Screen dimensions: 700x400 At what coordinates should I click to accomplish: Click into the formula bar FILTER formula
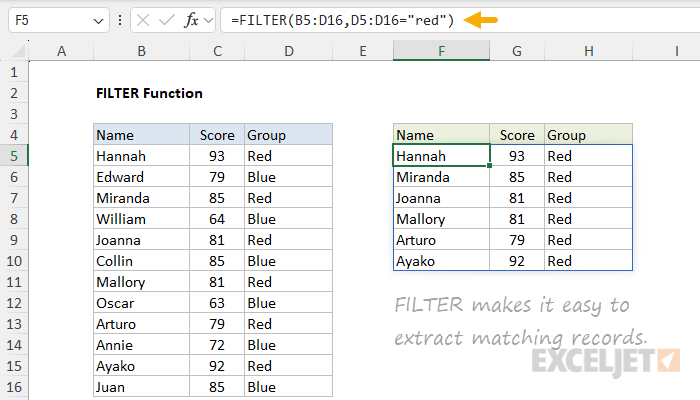342,20
